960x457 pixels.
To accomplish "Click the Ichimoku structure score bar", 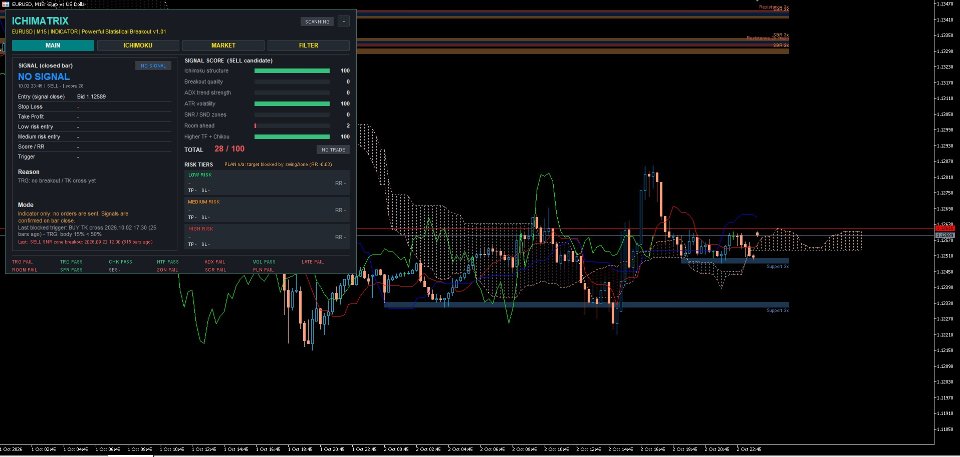I will point(292,71).
